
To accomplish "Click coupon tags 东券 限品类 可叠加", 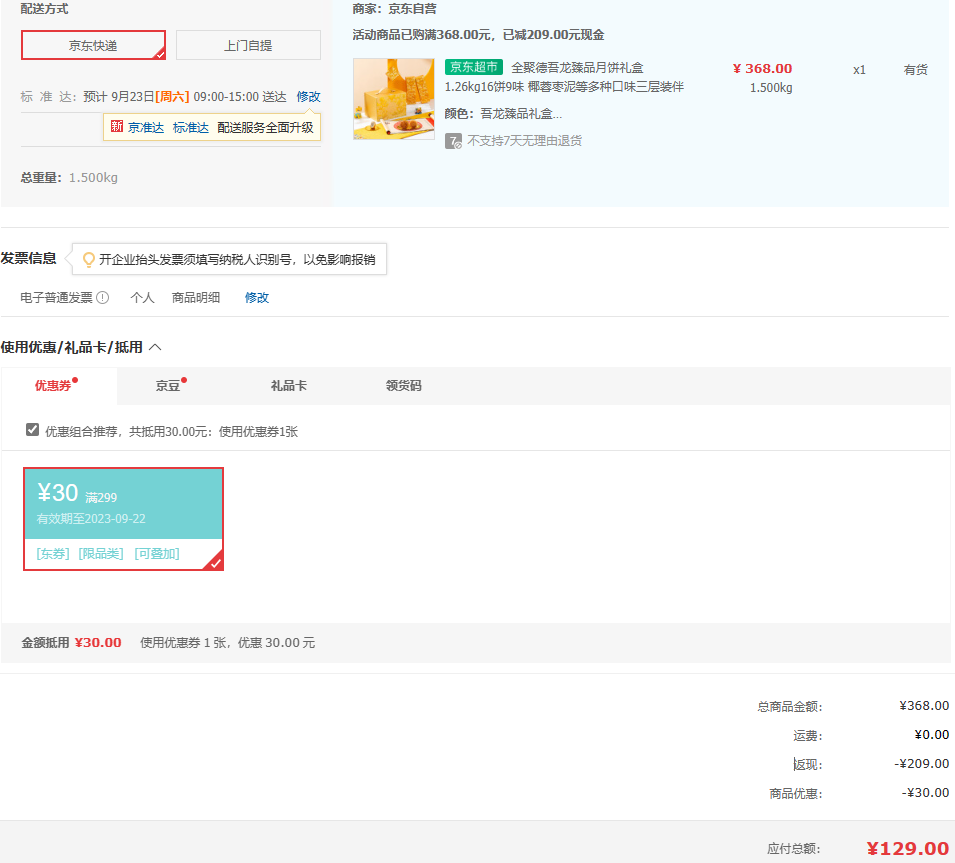I will (108, 554).
